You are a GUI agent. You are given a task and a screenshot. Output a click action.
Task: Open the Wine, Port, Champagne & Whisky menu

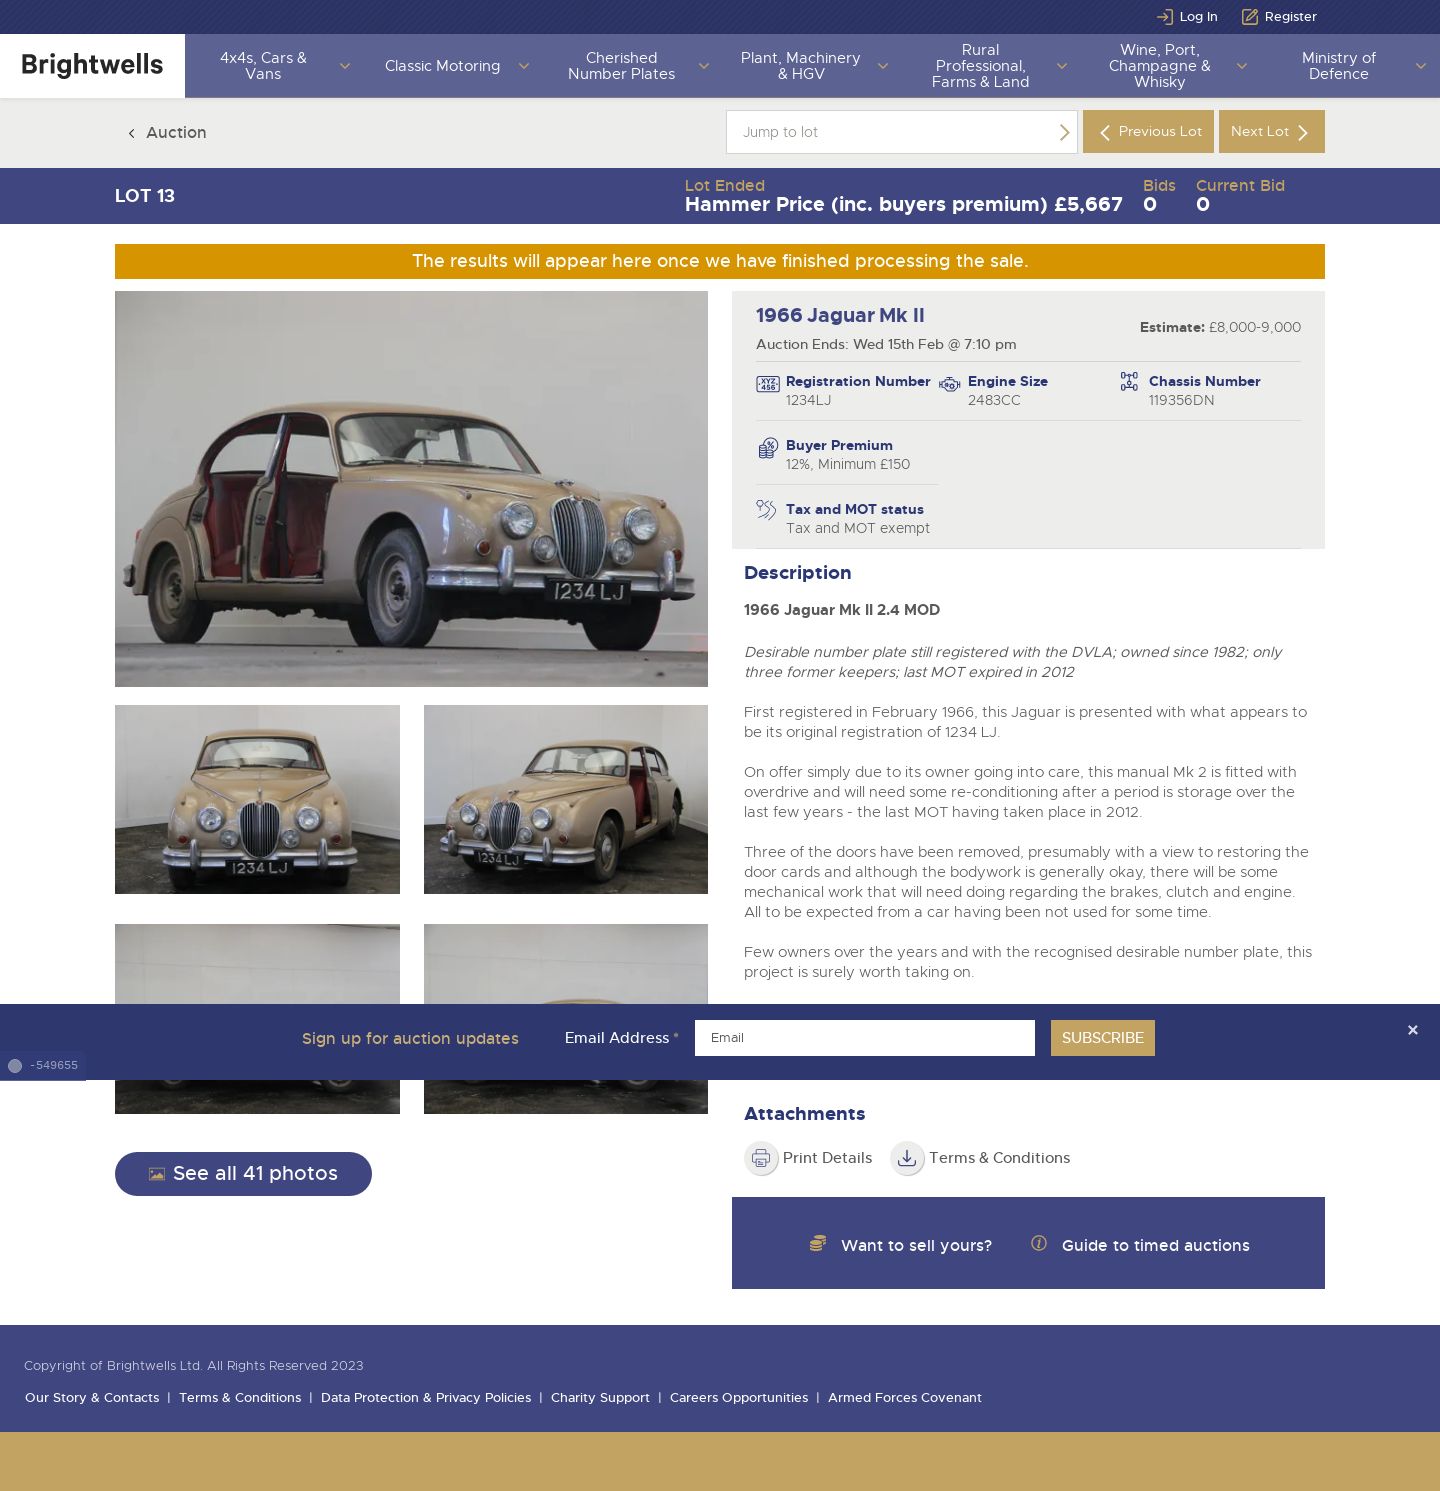pos(1159,66)
